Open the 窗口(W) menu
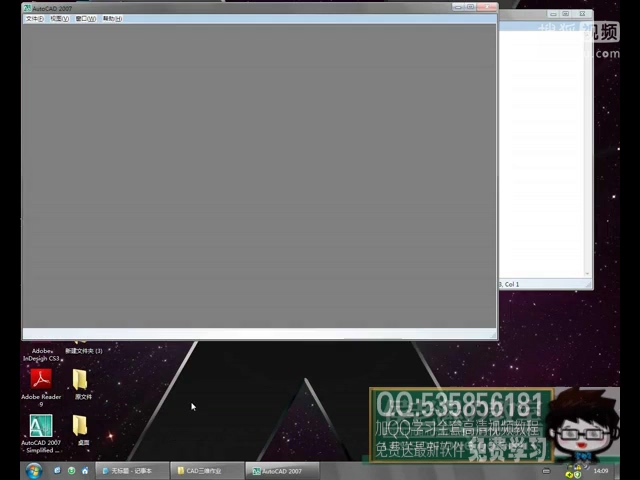Viewport: 640px width, 480px height. pyautogui.click(x=86, y=19)
